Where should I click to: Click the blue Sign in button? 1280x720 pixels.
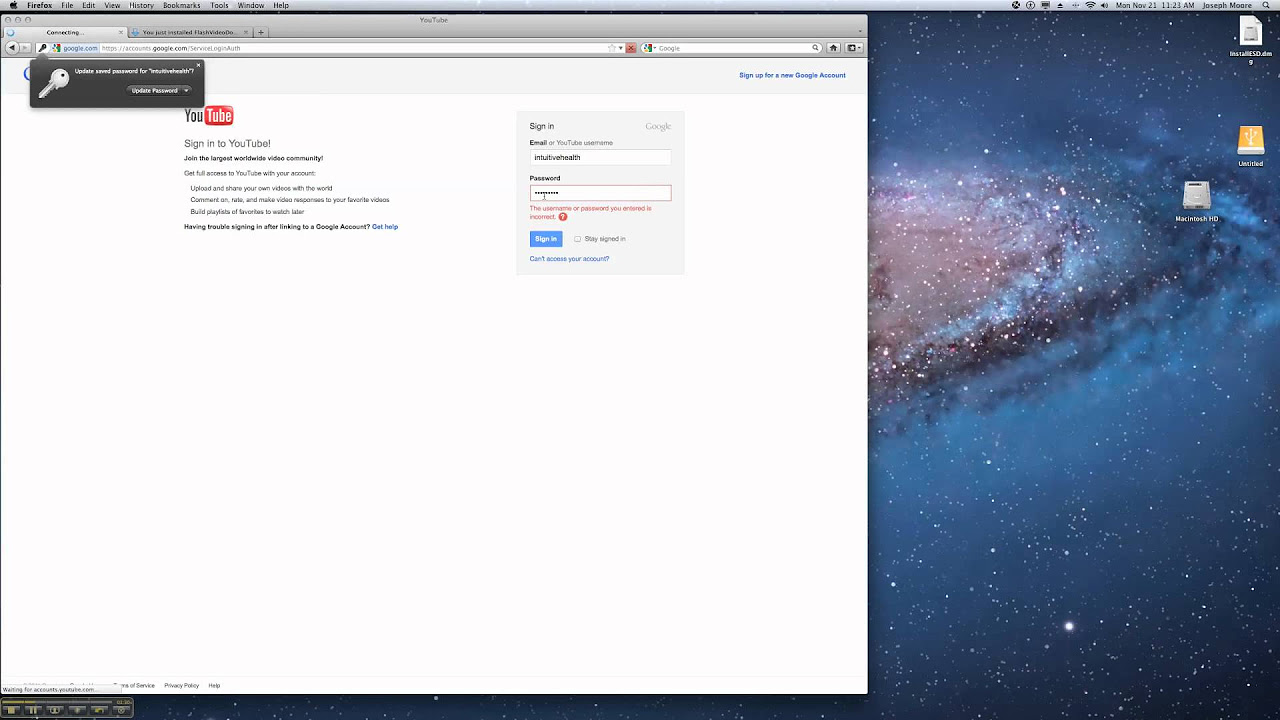(x=546, y=239)
